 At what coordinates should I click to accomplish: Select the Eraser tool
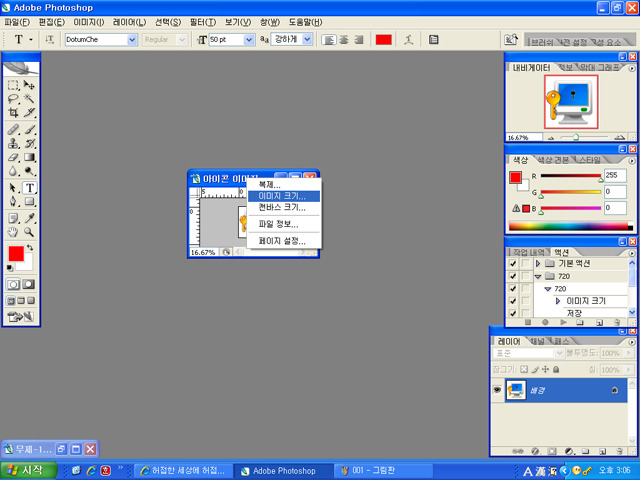point(13,157)
